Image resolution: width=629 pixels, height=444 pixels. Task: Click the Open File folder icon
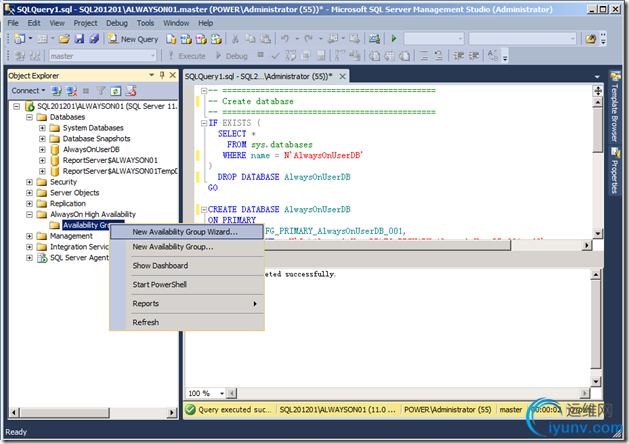click(x=64, y=39)
